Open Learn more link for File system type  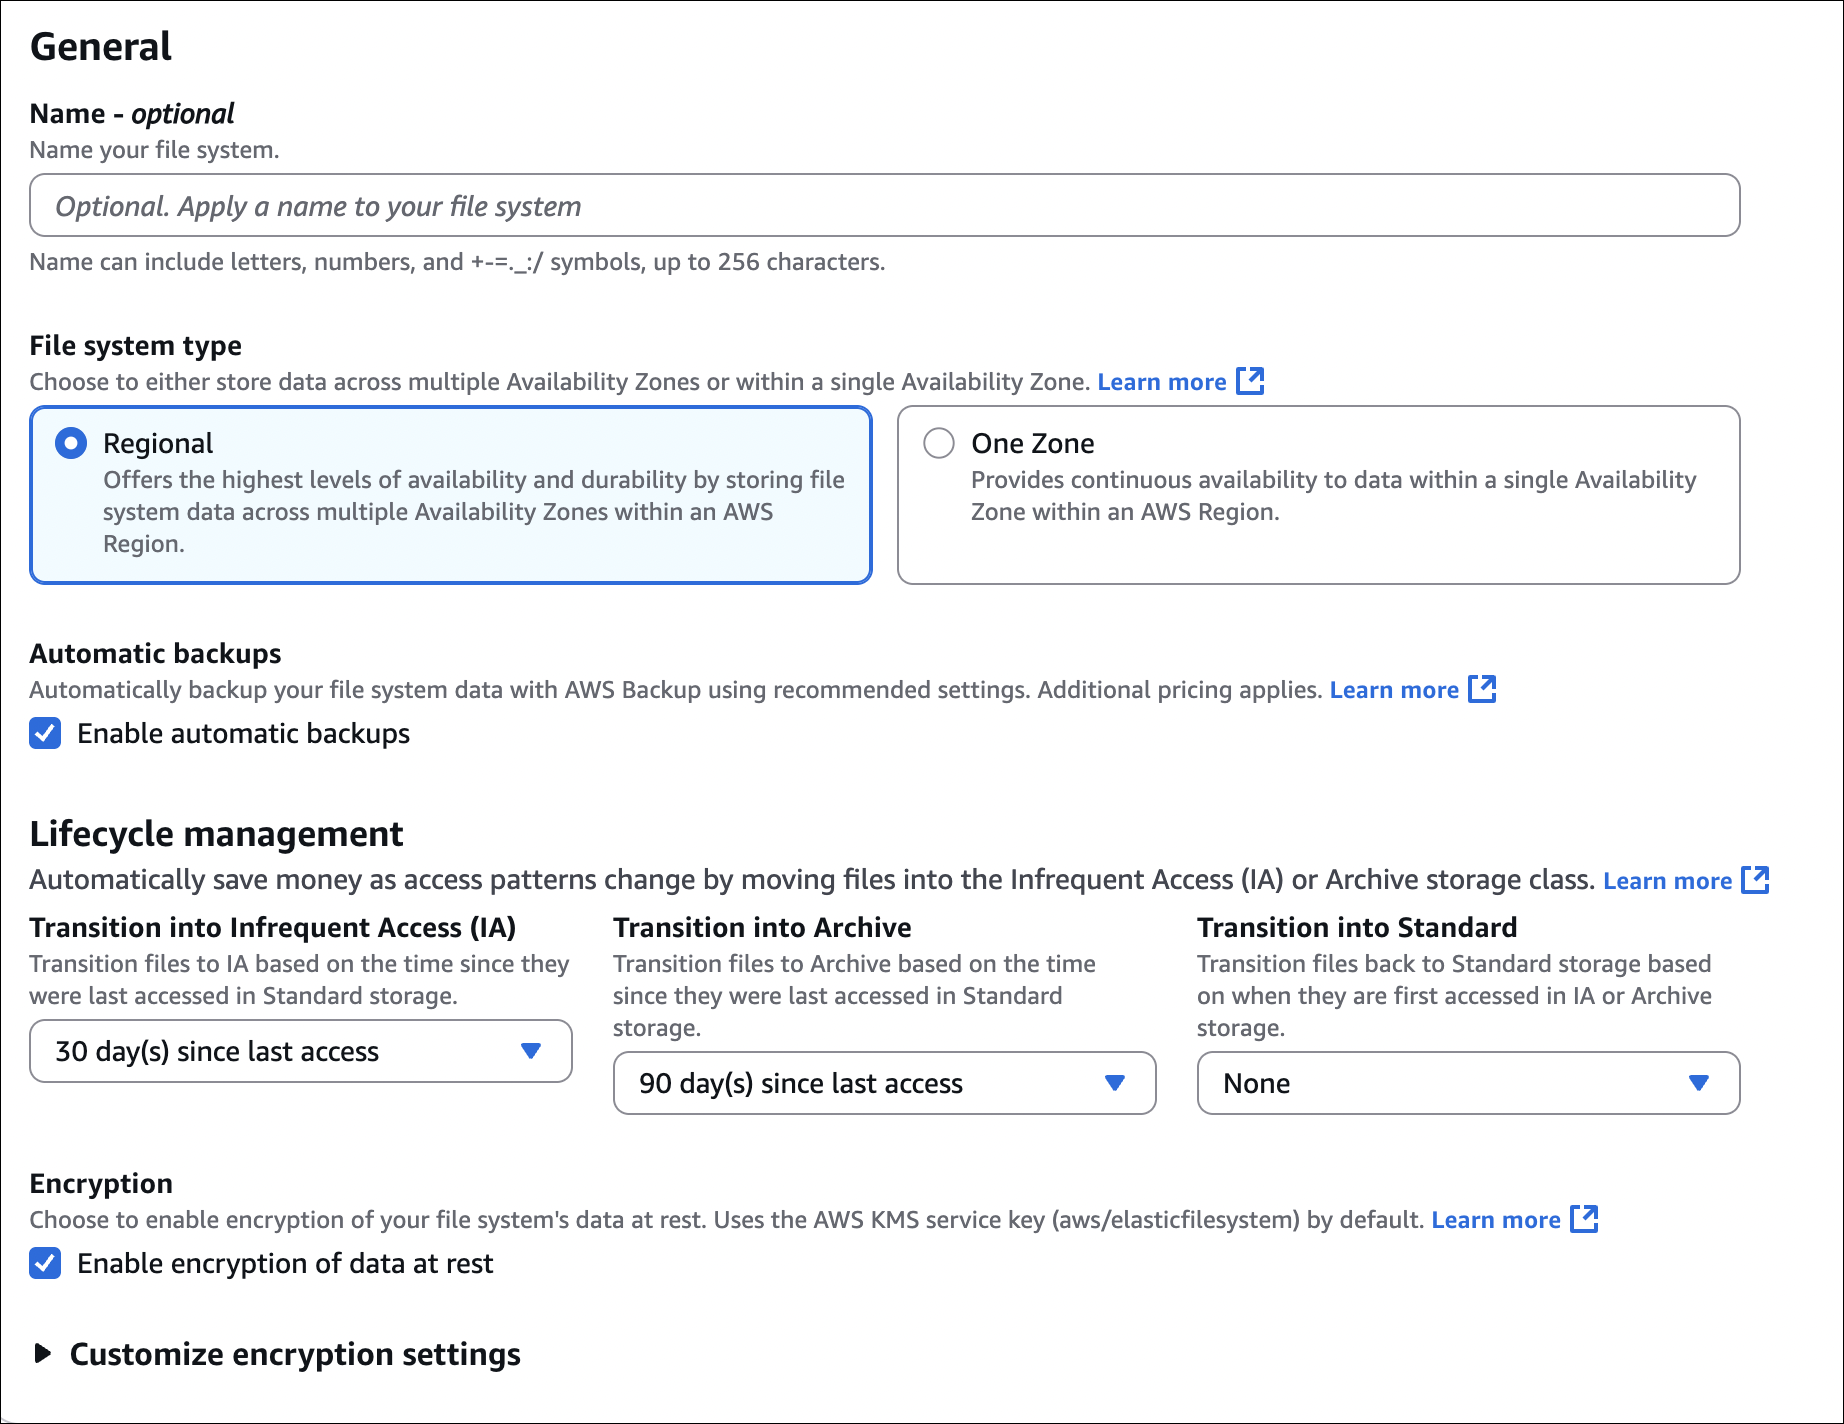[x=1161, y=382]
